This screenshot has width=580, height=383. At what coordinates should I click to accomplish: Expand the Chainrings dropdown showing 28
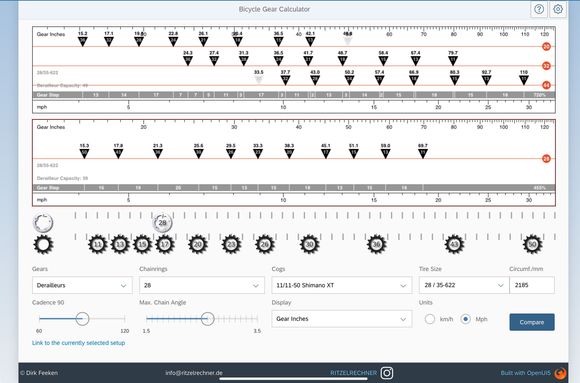coord(202,285)
